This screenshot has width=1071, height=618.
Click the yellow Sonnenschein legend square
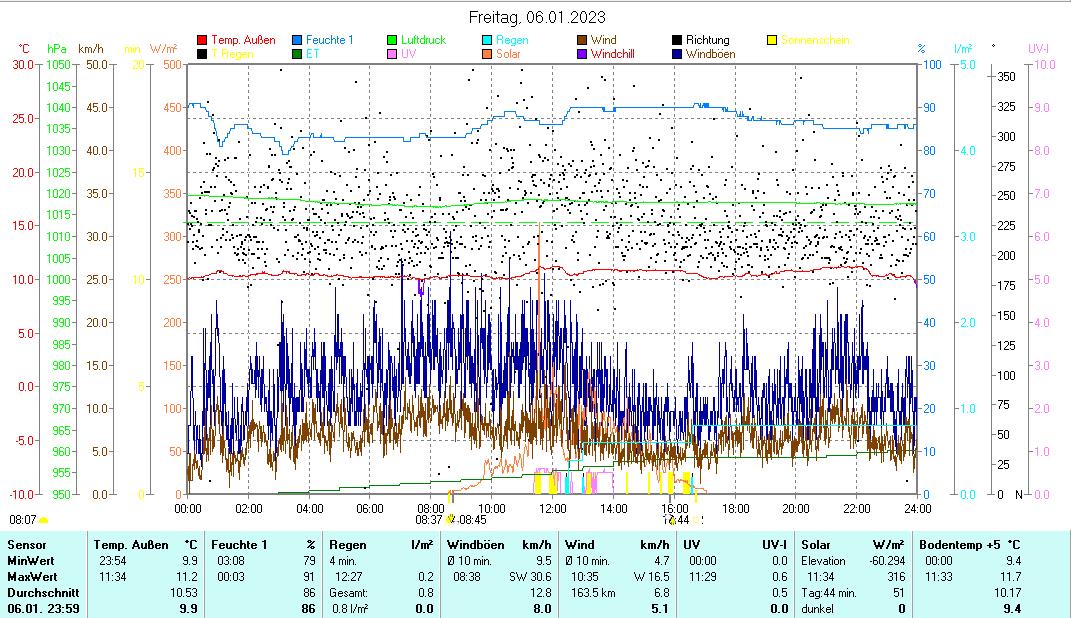(x=772, y=41)
